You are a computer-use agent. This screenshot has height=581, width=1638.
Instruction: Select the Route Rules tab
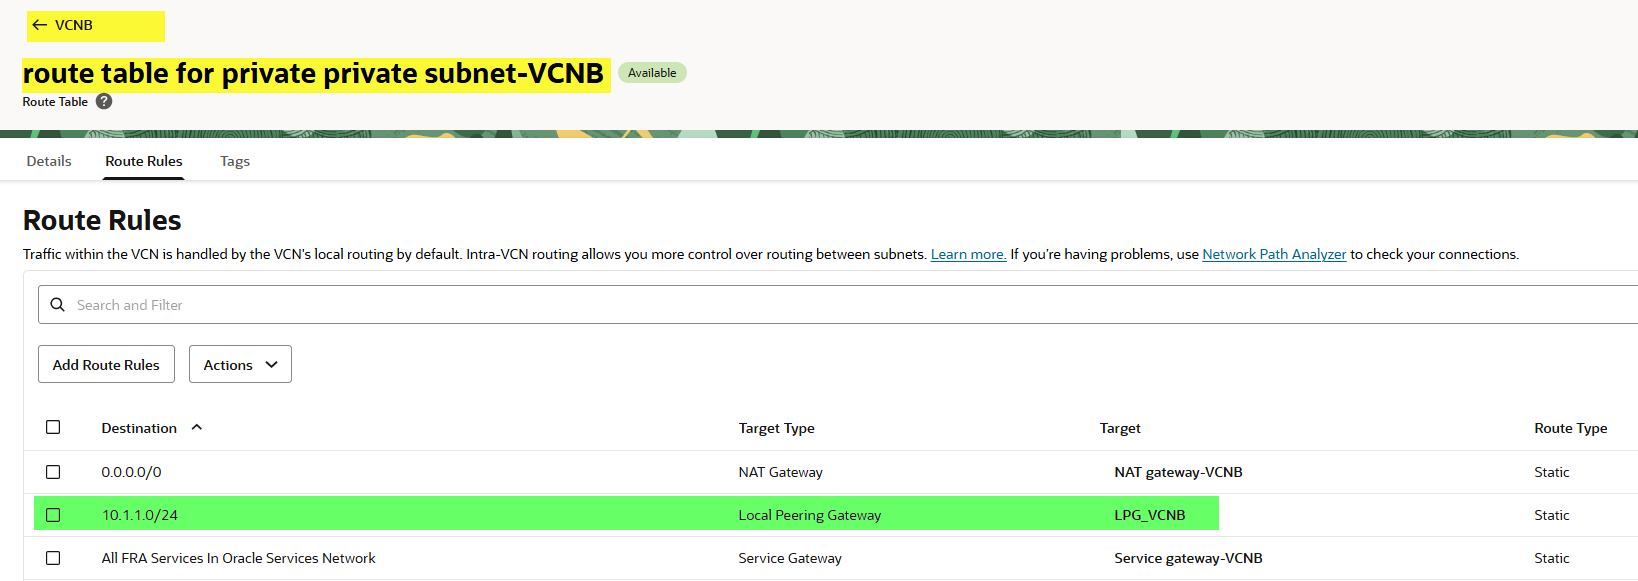(144, 161)
